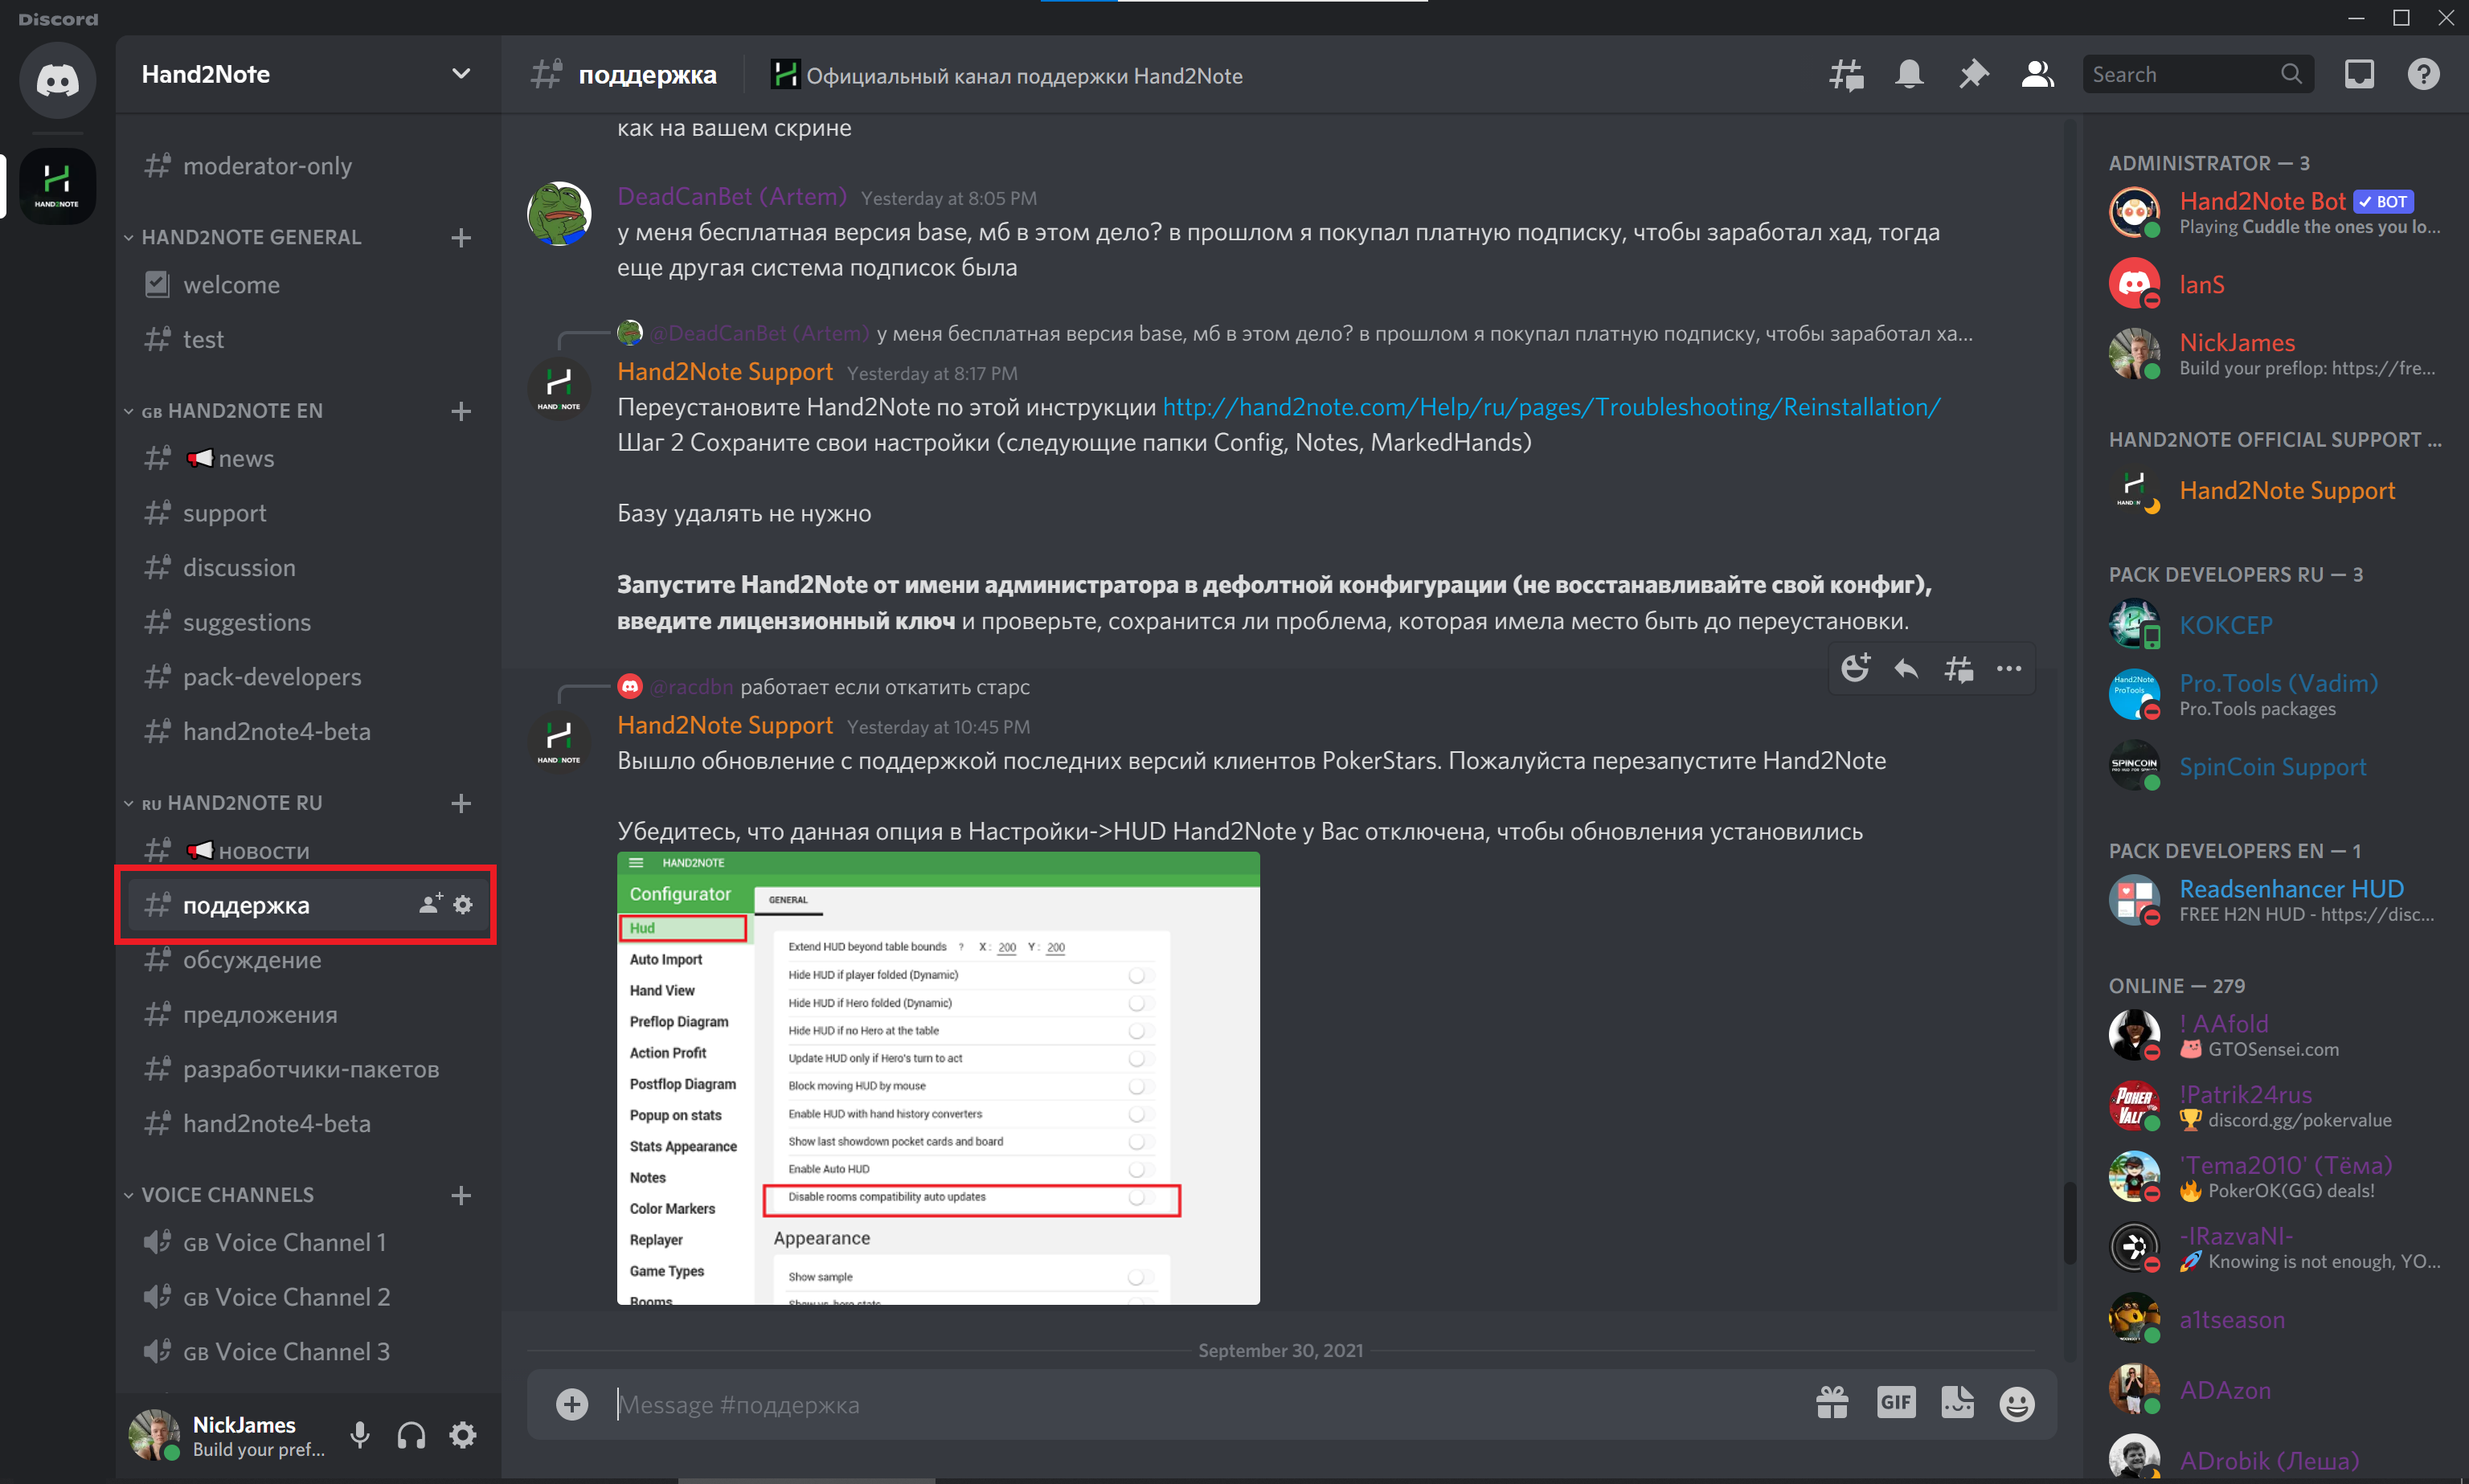Image resolution: width=2469 pixels, height=1484 pixels.
Task: Open the Inbox icon
Action: 2359,75
